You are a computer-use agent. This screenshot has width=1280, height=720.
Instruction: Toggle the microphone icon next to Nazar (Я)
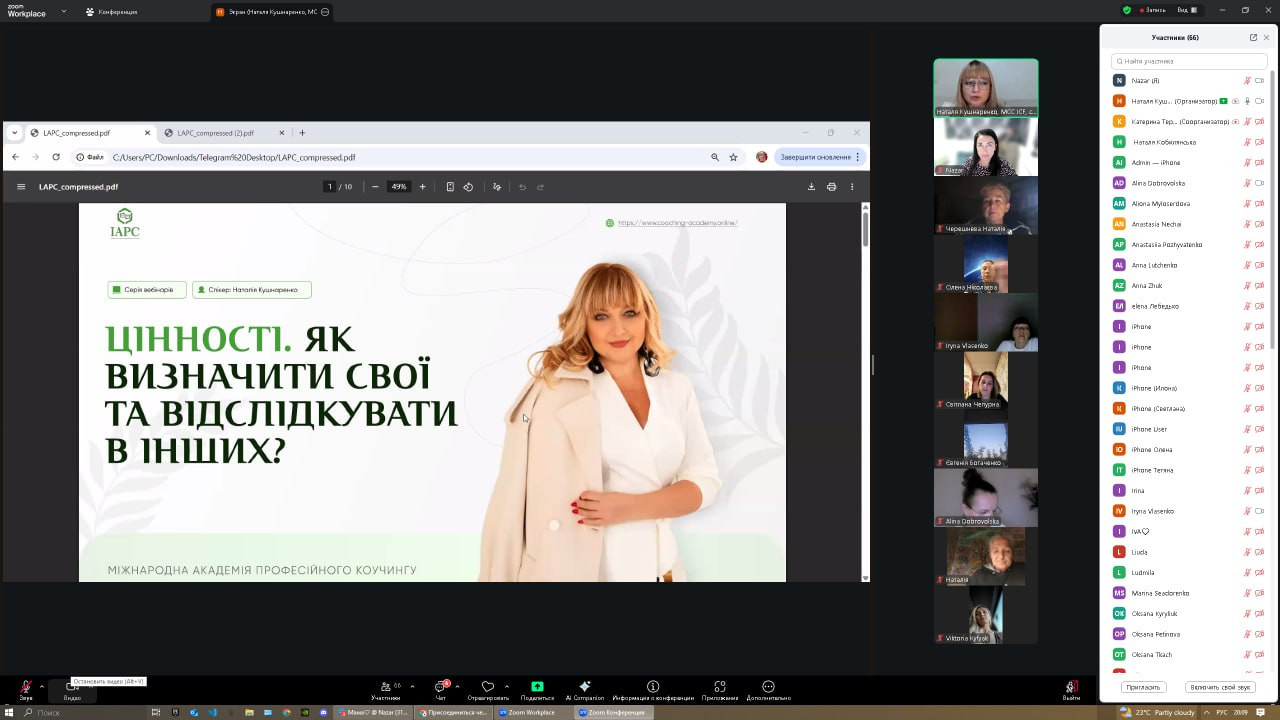pos(1247,81)
